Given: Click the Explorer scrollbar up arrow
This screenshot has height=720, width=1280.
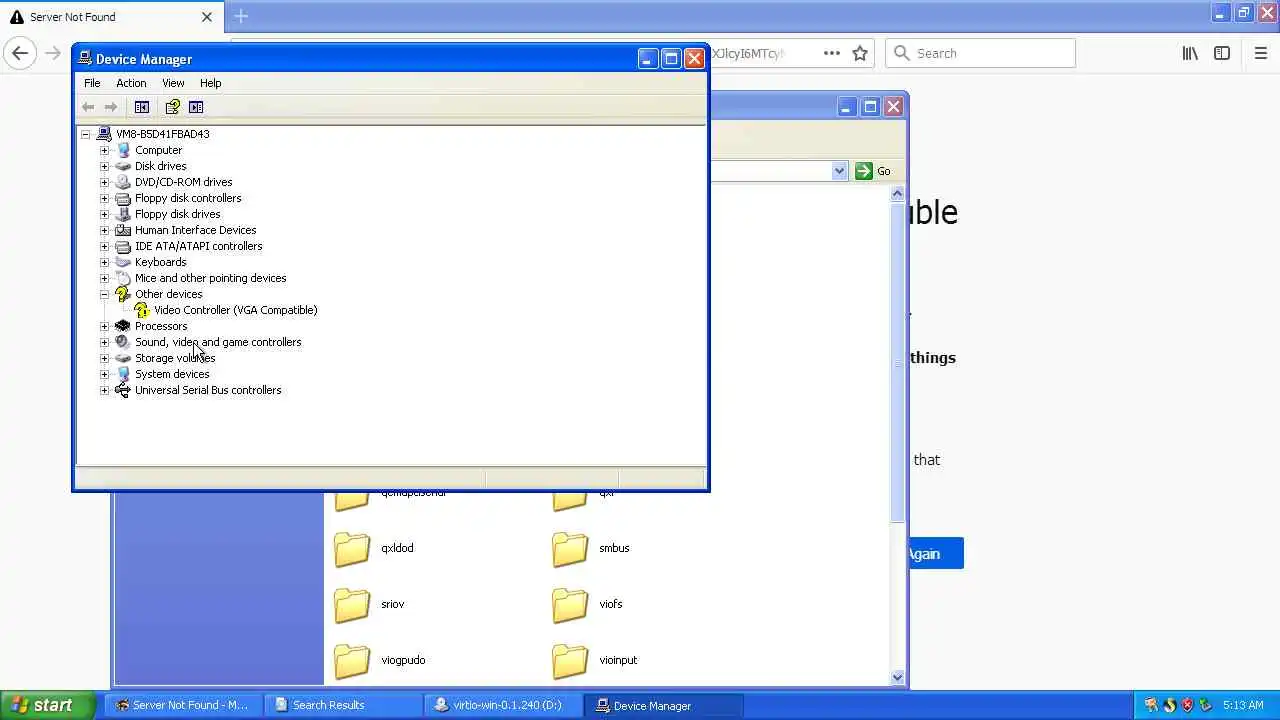Looking at the screenshot, I should [897, 194].
